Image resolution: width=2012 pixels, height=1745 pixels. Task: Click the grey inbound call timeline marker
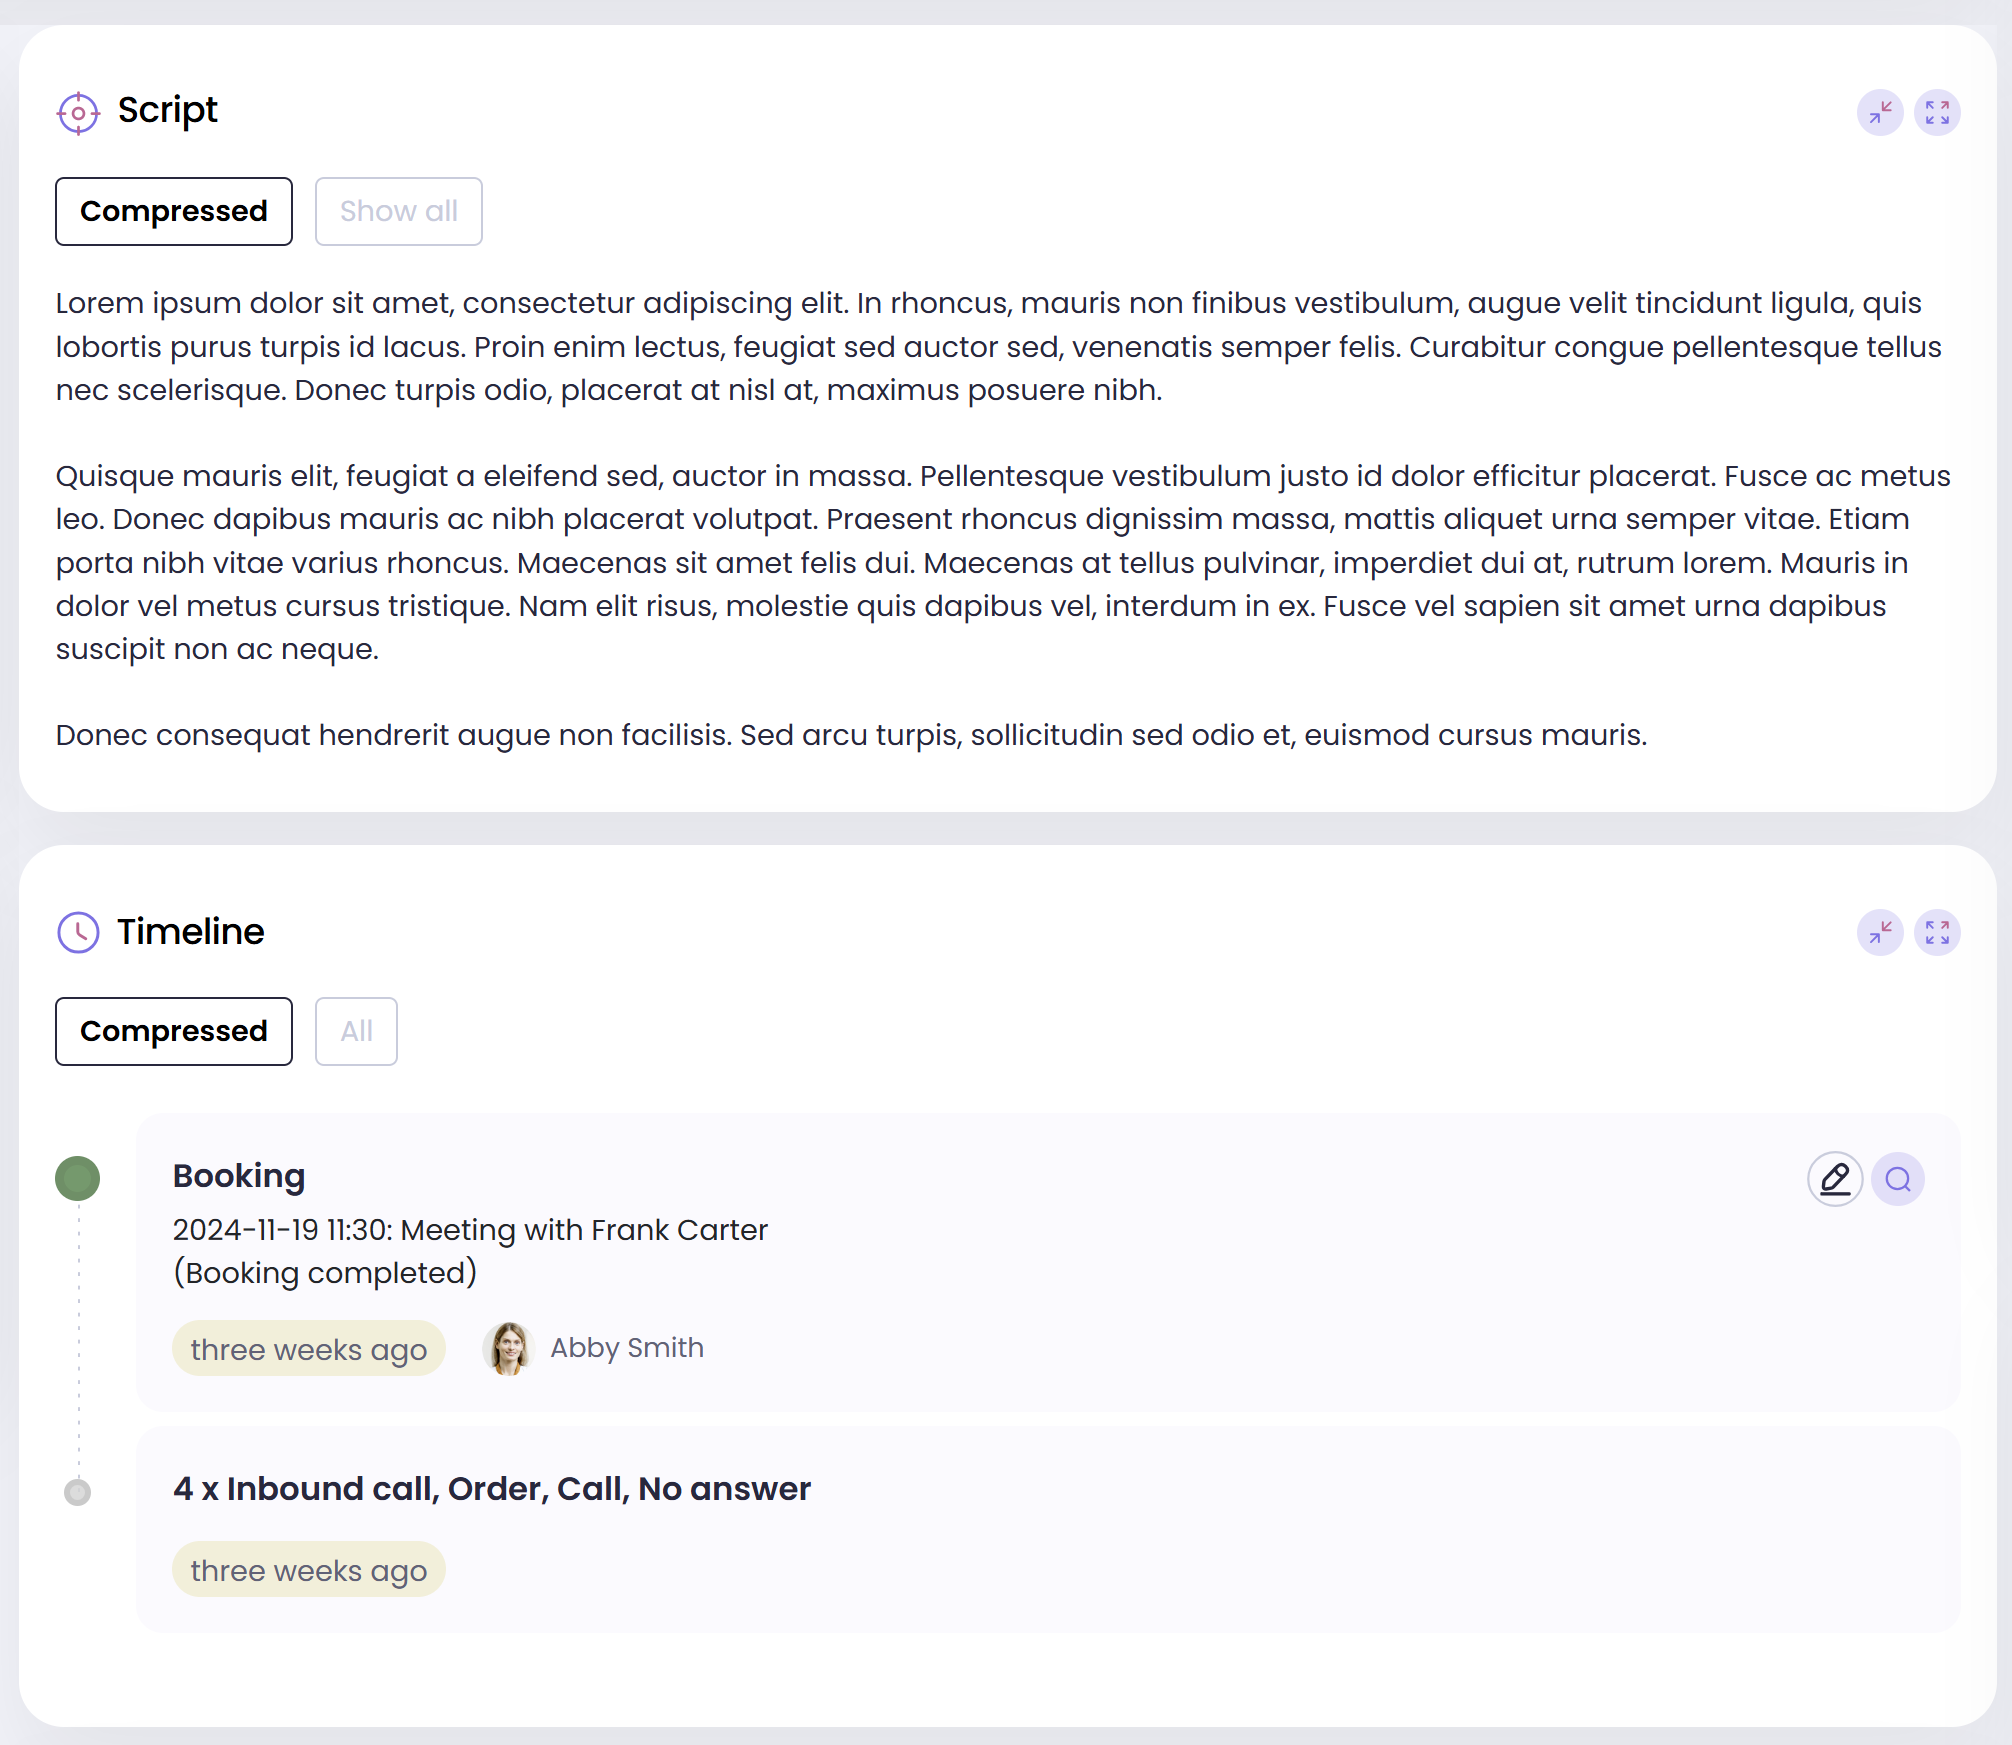click(x=77, y=1492)
